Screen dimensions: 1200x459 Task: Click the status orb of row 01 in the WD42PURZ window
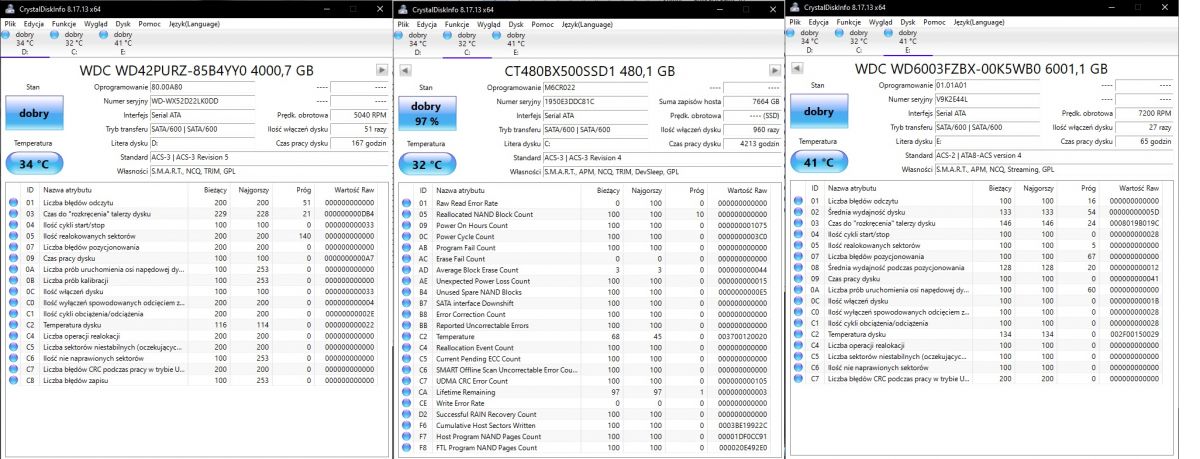[14, 201]
